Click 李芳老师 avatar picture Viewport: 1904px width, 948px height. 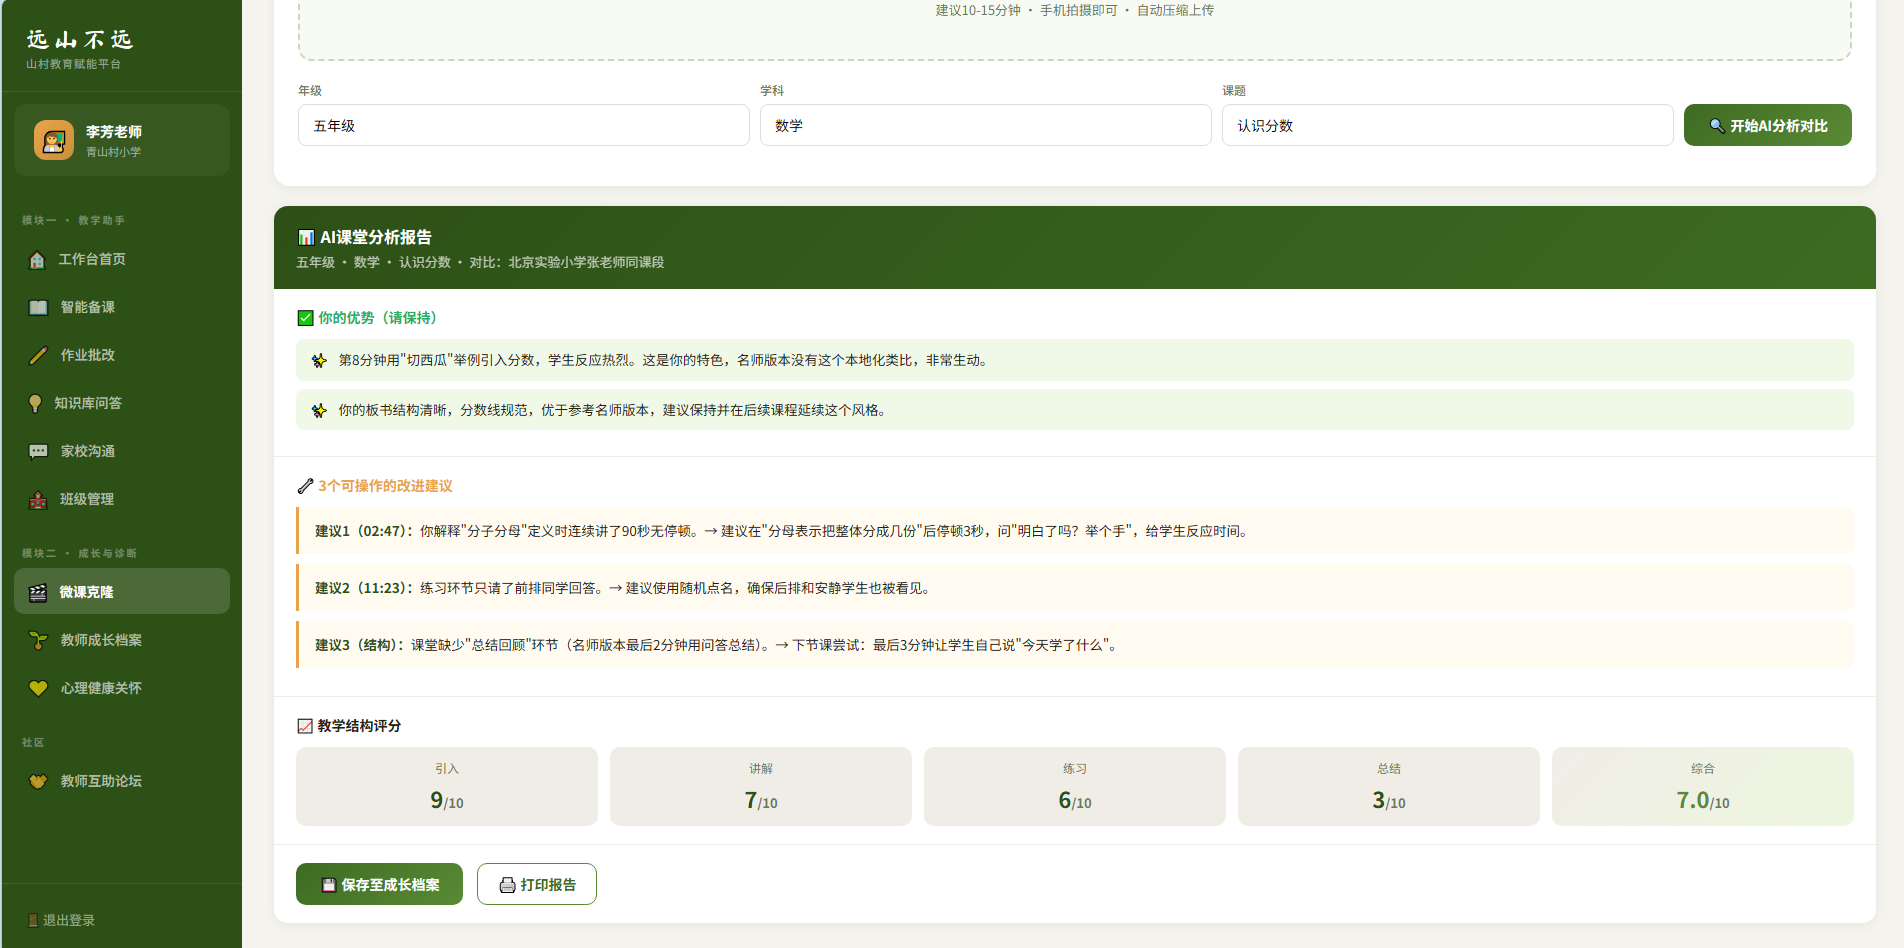(x=54, y=140)
